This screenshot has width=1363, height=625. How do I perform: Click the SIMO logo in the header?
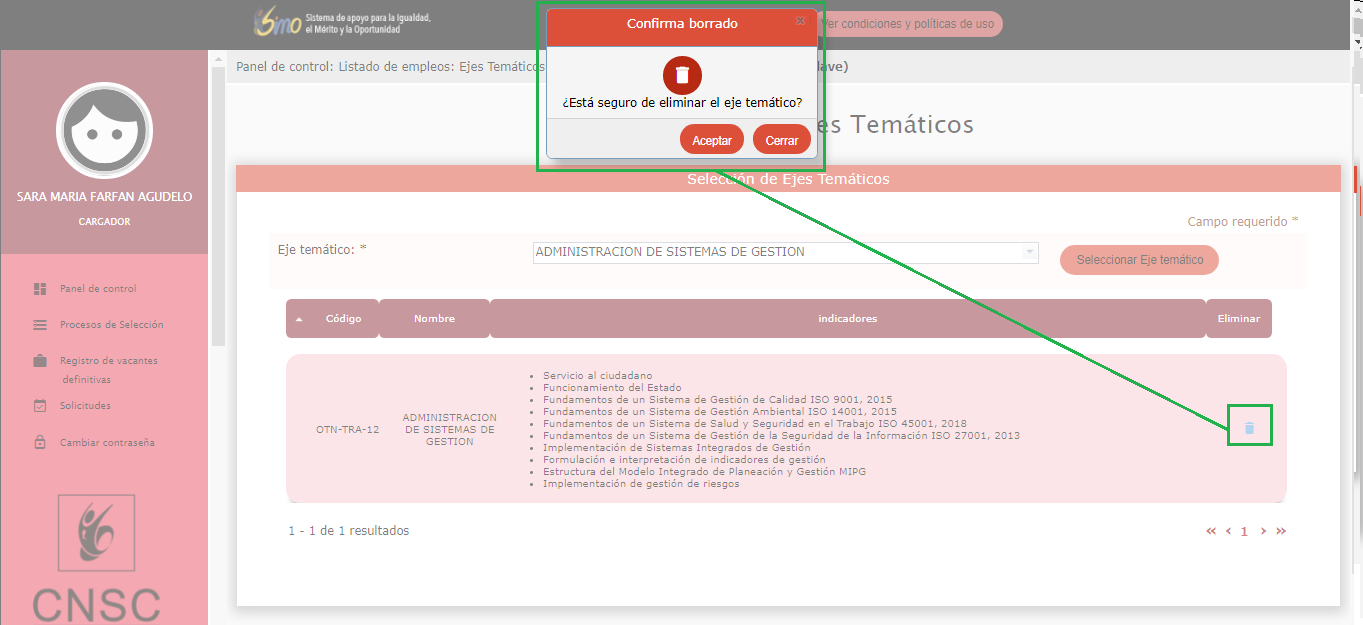tap(278, 24)
